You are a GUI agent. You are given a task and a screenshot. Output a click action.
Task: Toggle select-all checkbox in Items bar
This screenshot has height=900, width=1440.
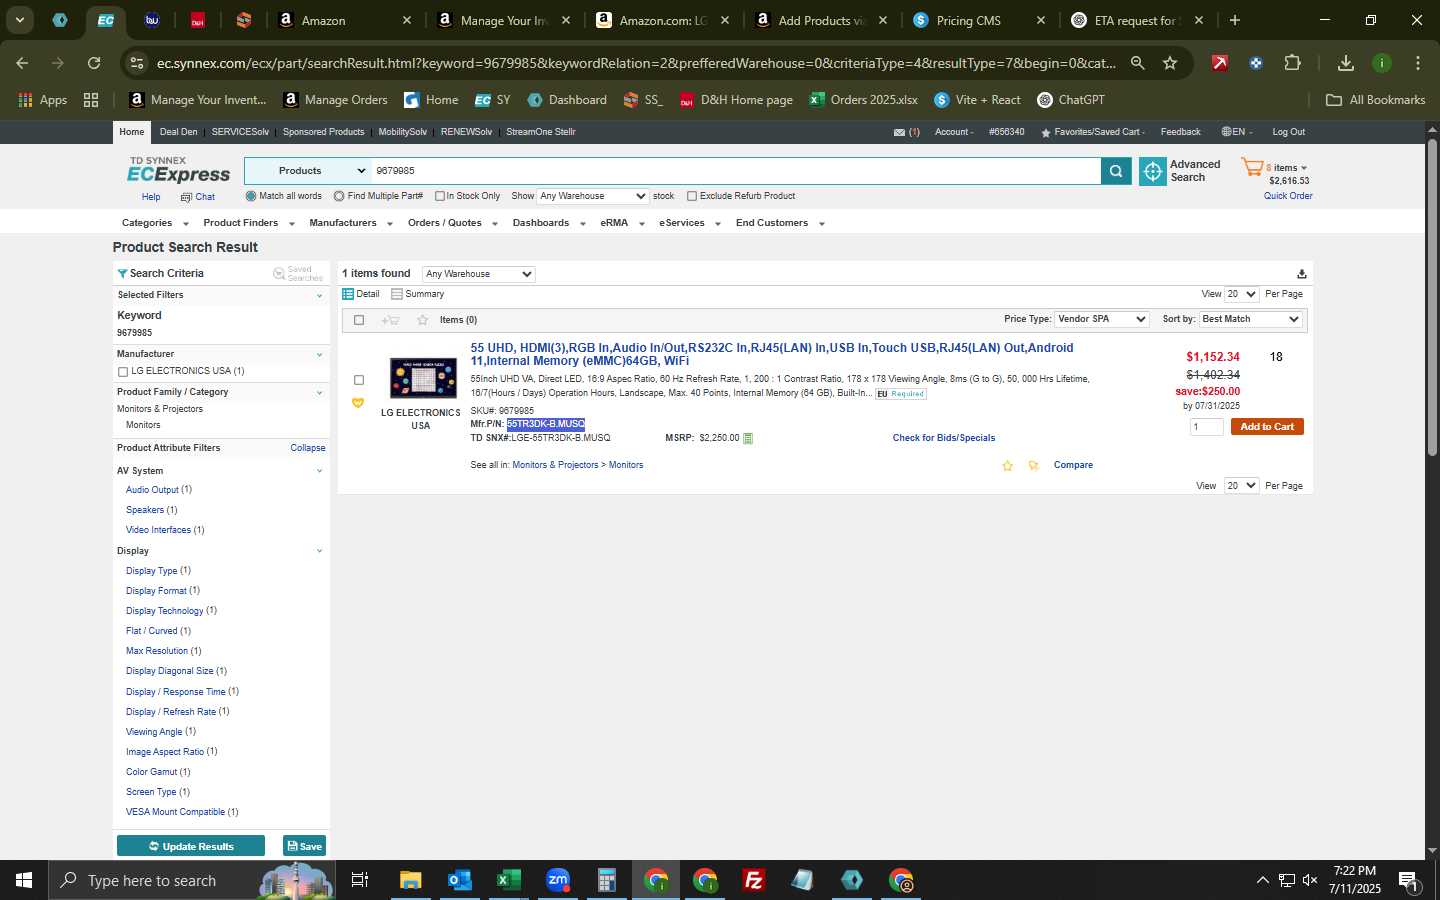coord(359,320)
